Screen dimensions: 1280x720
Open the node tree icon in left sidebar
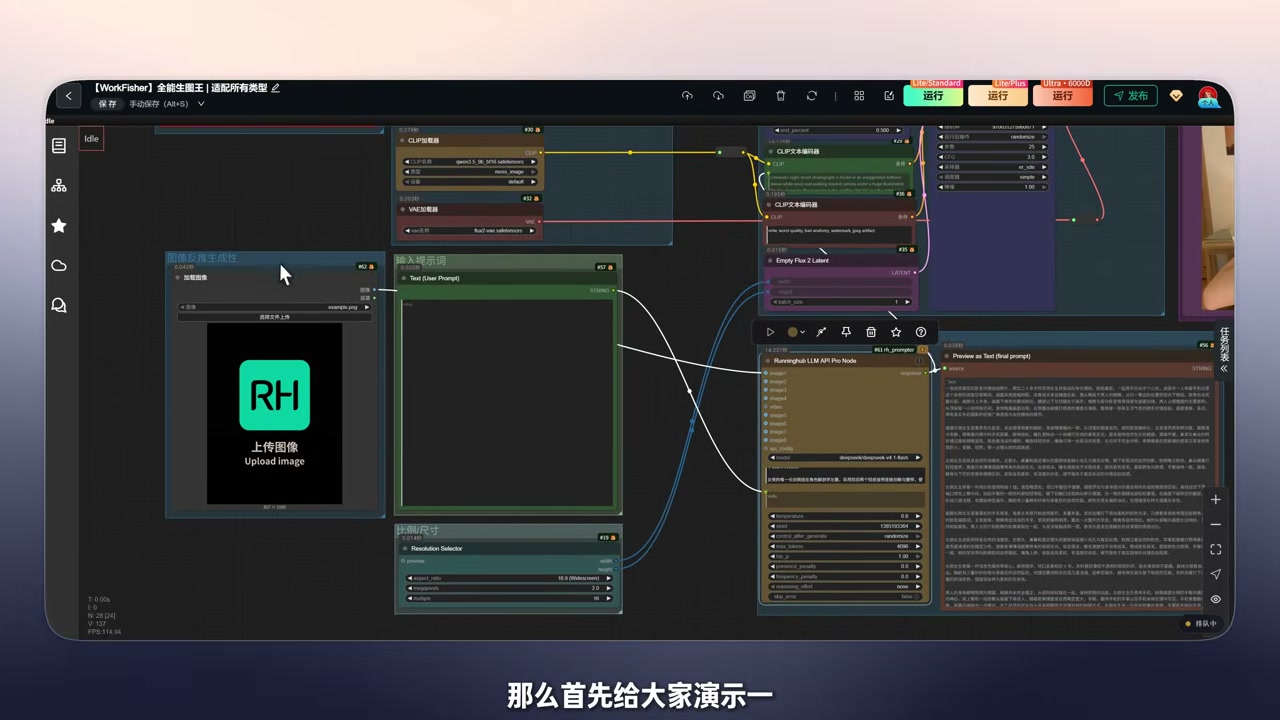click(59, 186)
